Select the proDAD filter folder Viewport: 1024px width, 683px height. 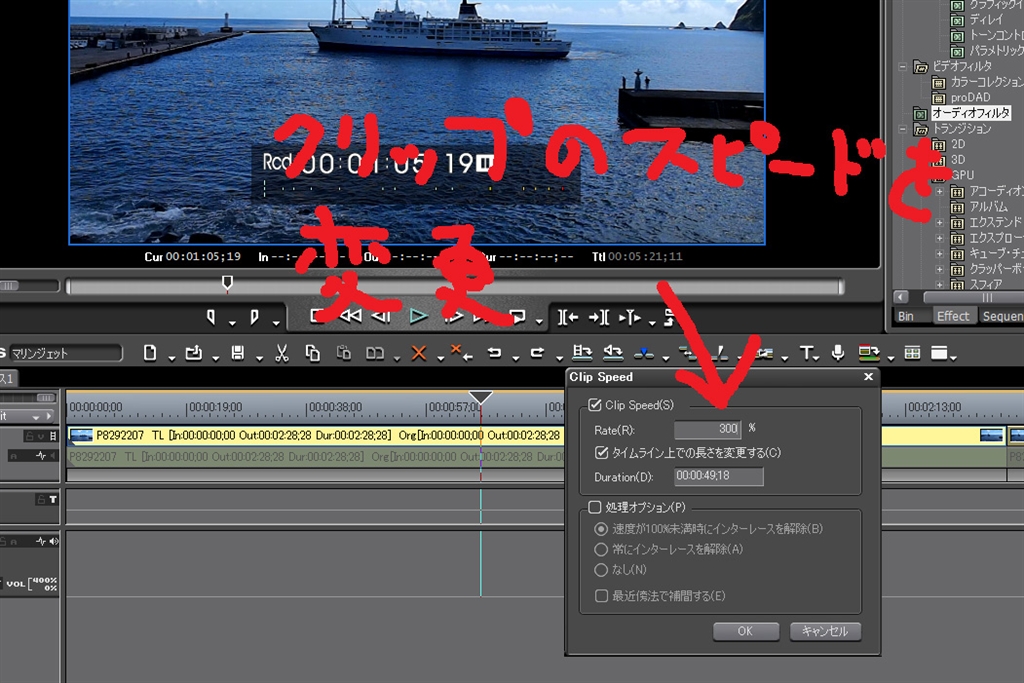click(970, 97)
